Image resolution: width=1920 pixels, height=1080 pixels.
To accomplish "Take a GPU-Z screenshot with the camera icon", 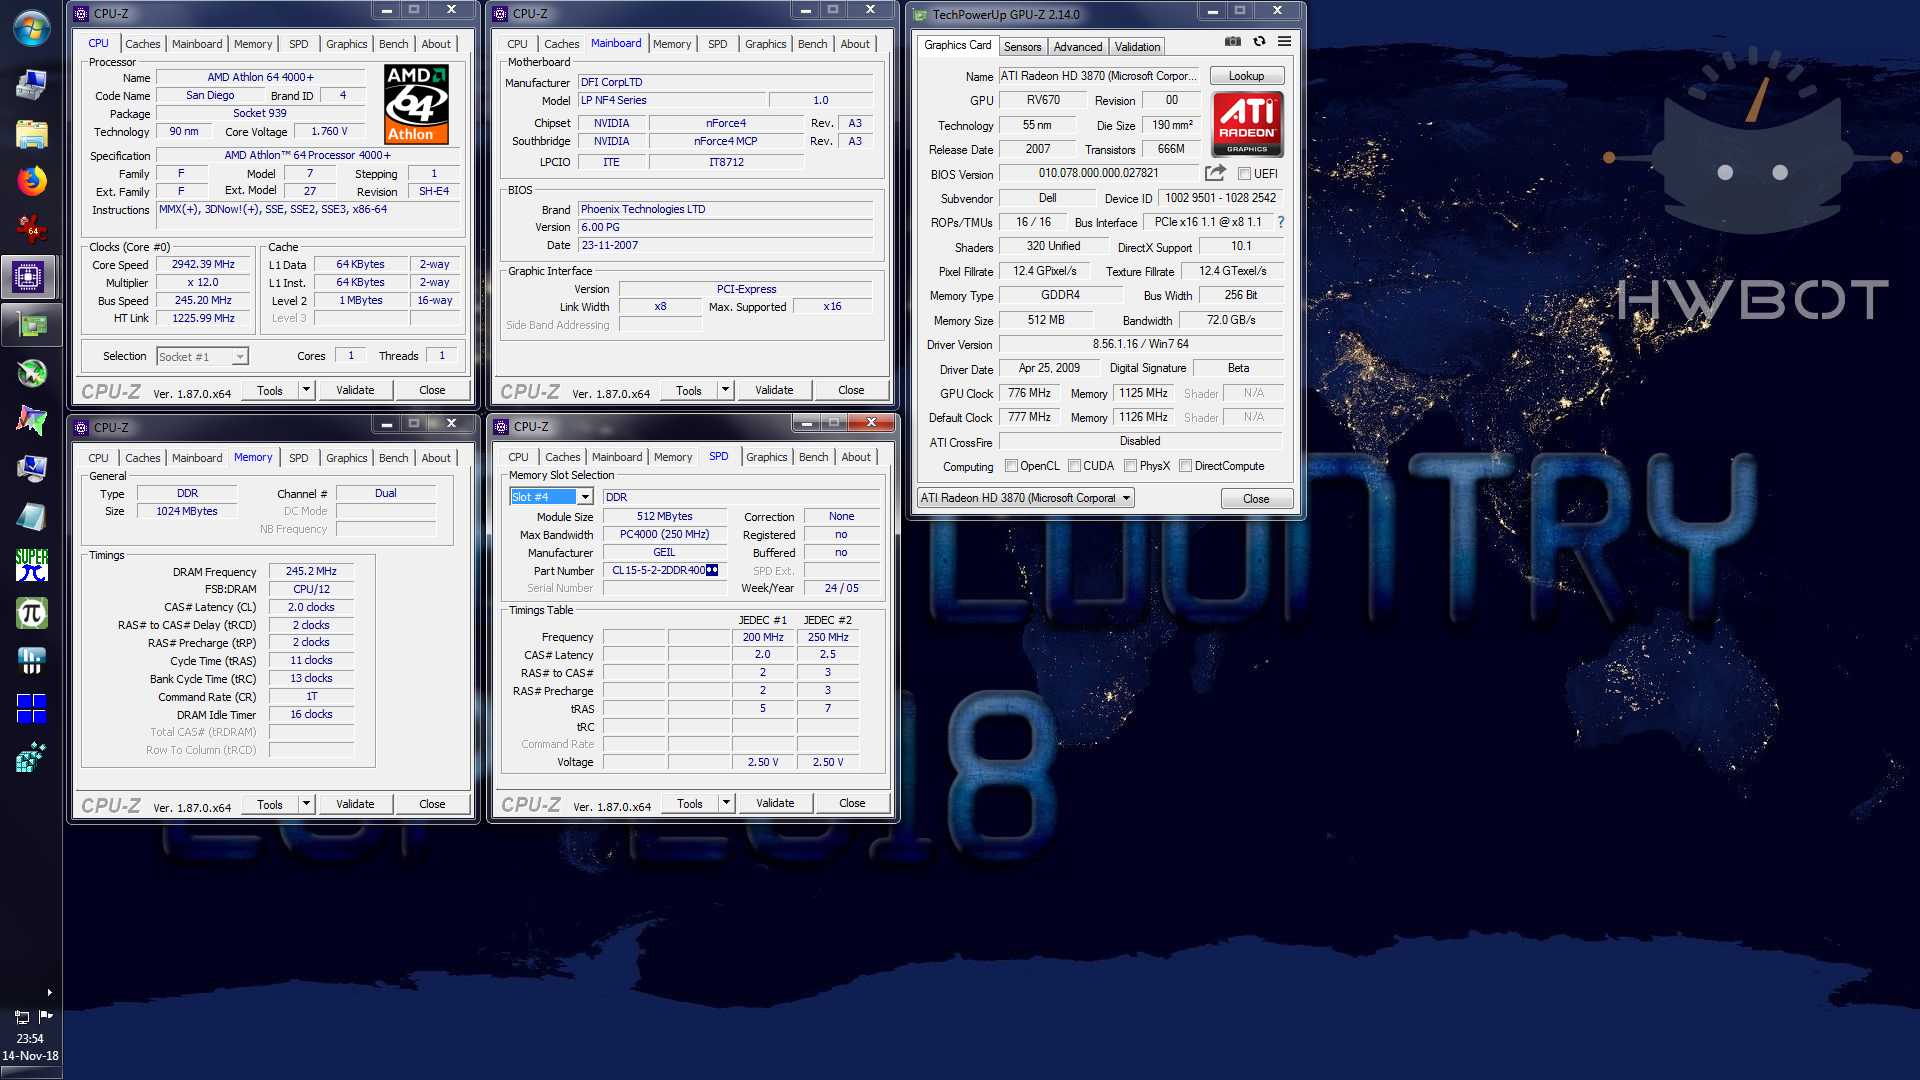I will pyautogui.click(x=1233, y=42).
